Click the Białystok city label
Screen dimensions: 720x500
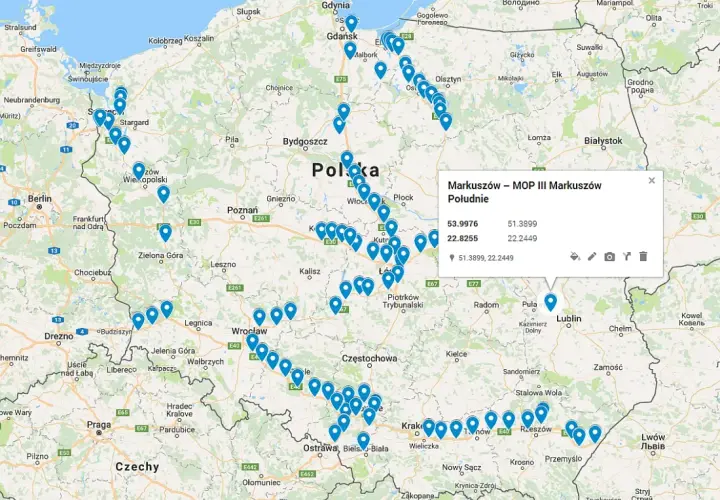(x=603, y=141)
